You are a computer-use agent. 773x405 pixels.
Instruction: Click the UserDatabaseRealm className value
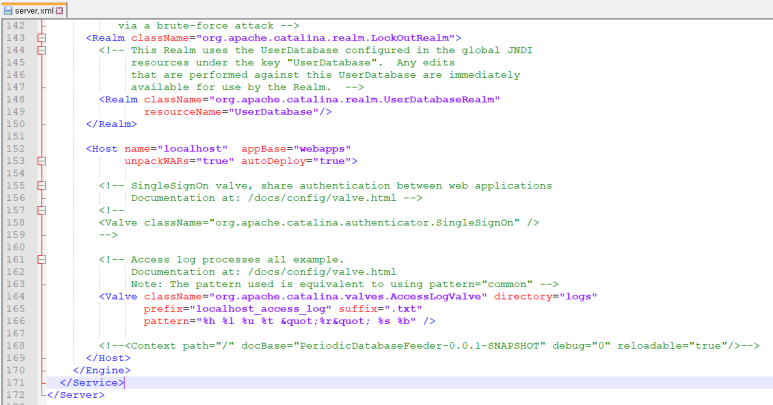[x=355, y=100]
